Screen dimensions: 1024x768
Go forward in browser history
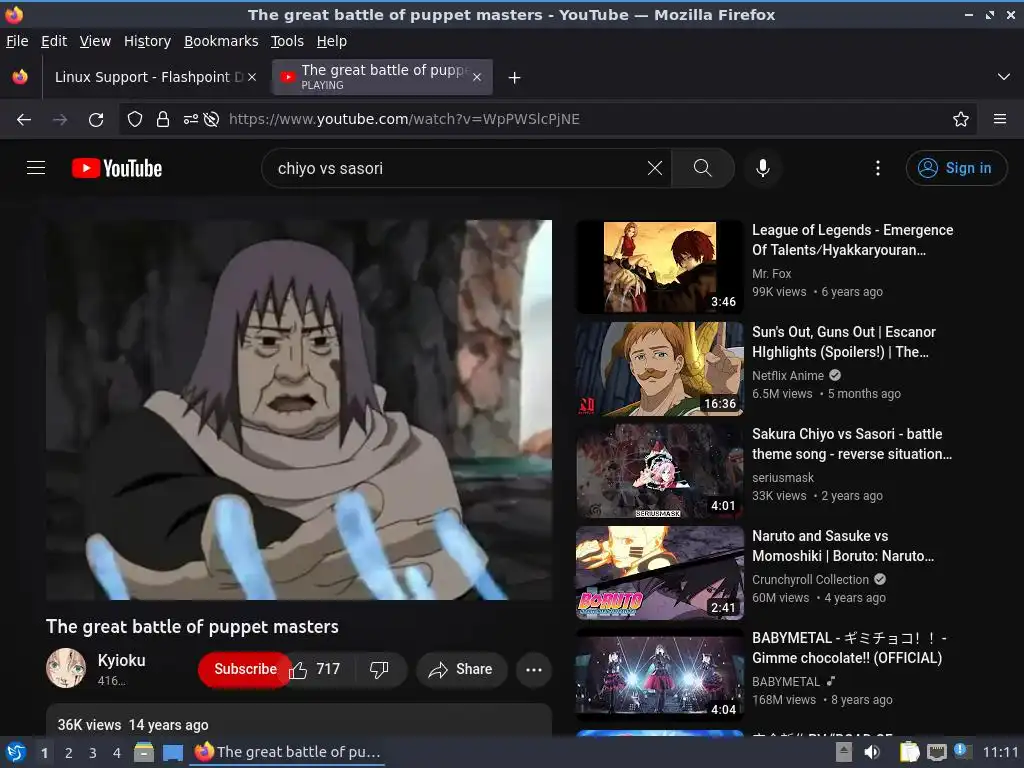[x=60, y=119]
